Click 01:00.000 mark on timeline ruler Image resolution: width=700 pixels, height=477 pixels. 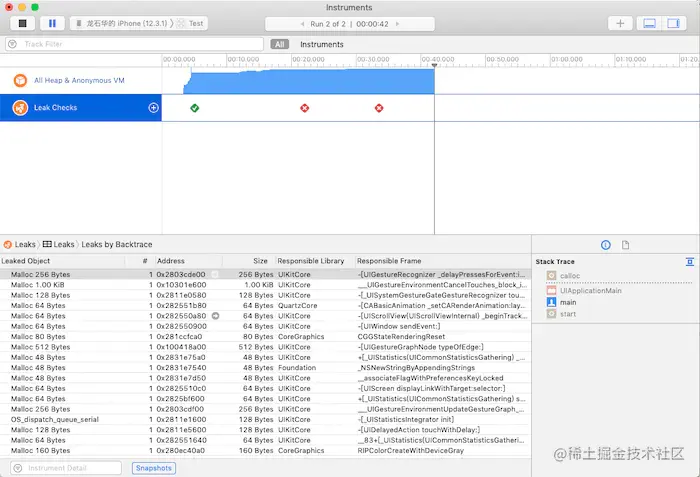point(567,59)
